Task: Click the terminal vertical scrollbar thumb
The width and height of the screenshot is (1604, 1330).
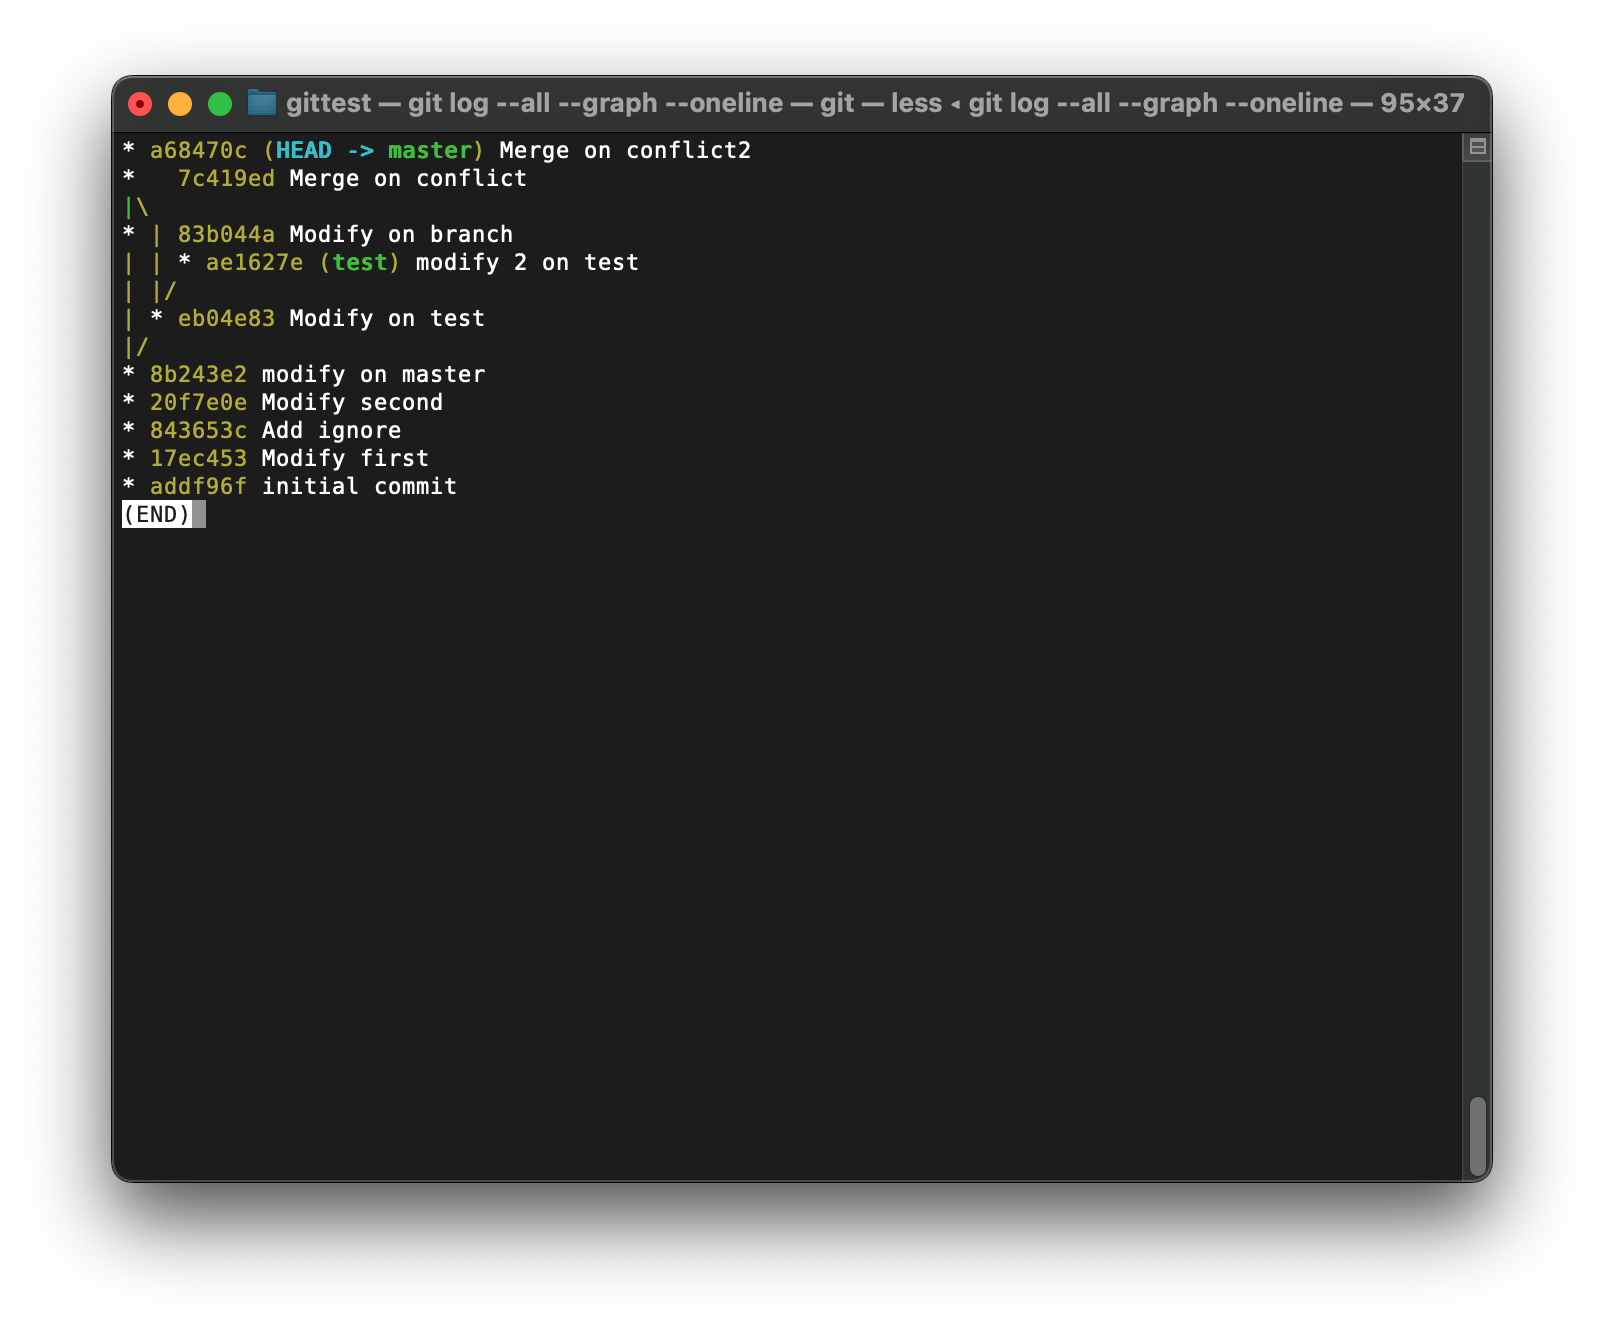Action: click(x=1477, y=1137)
